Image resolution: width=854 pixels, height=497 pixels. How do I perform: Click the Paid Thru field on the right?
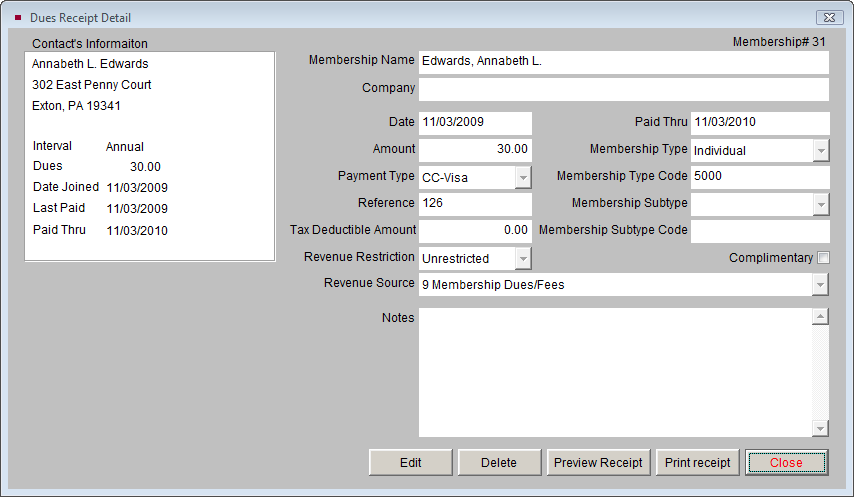[760, 123]
